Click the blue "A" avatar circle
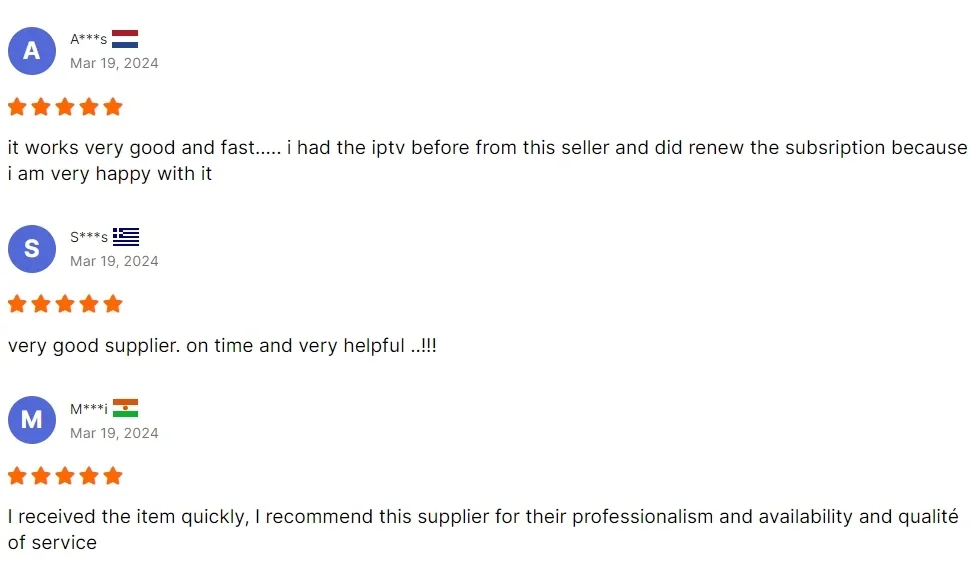 (x=32, y=51)
